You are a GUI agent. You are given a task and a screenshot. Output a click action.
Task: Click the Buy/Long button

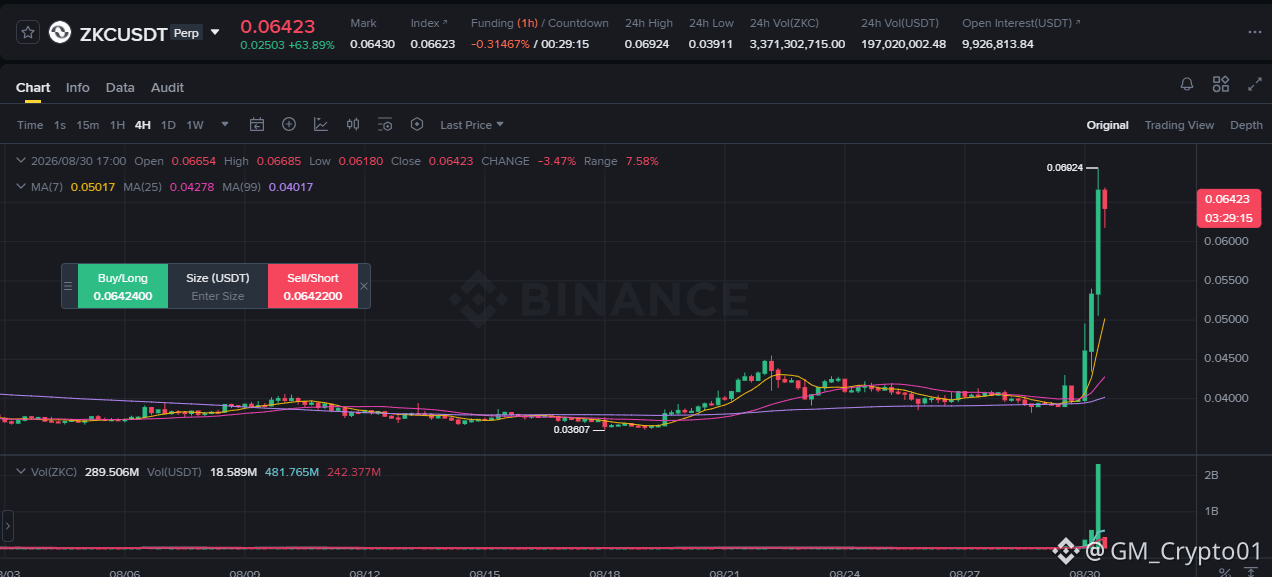123,286
